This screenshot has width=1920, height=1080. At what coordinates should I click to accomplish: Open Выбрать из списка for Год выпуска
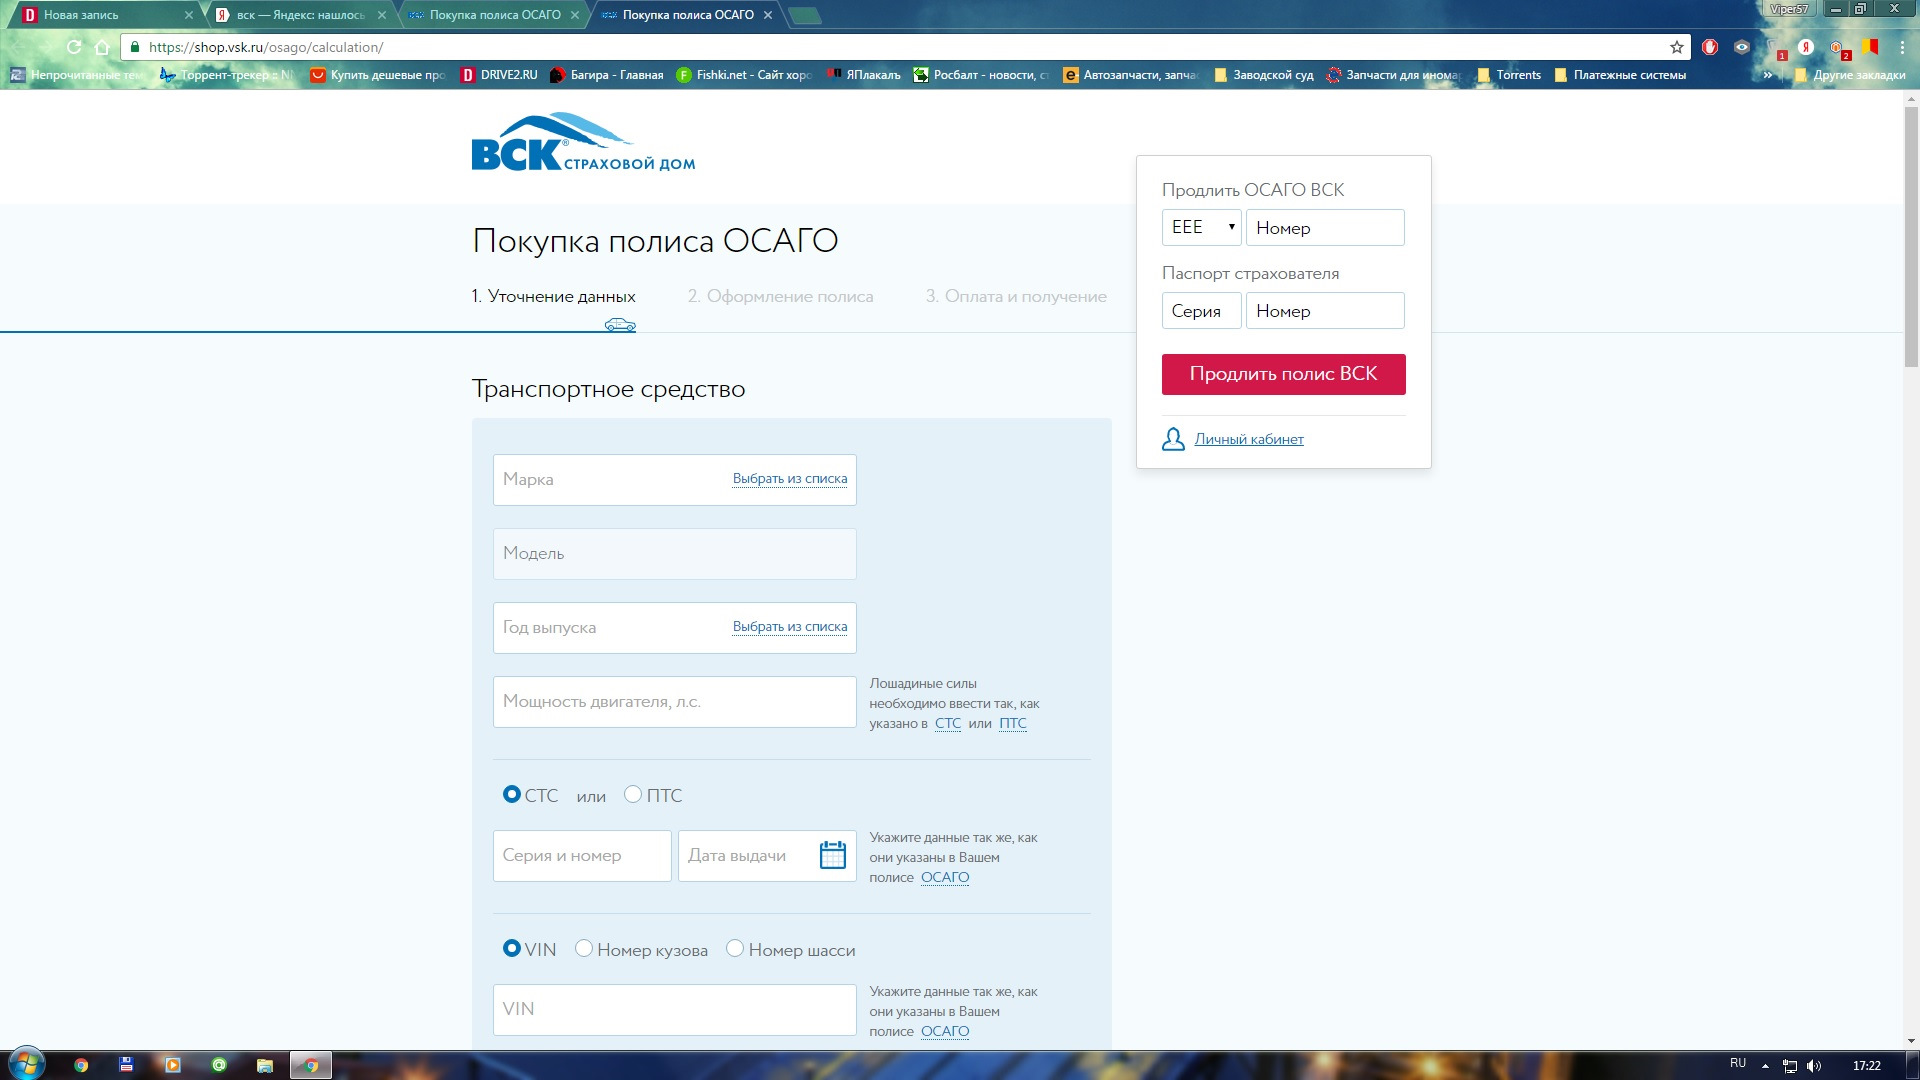click(x=789, y=627)
